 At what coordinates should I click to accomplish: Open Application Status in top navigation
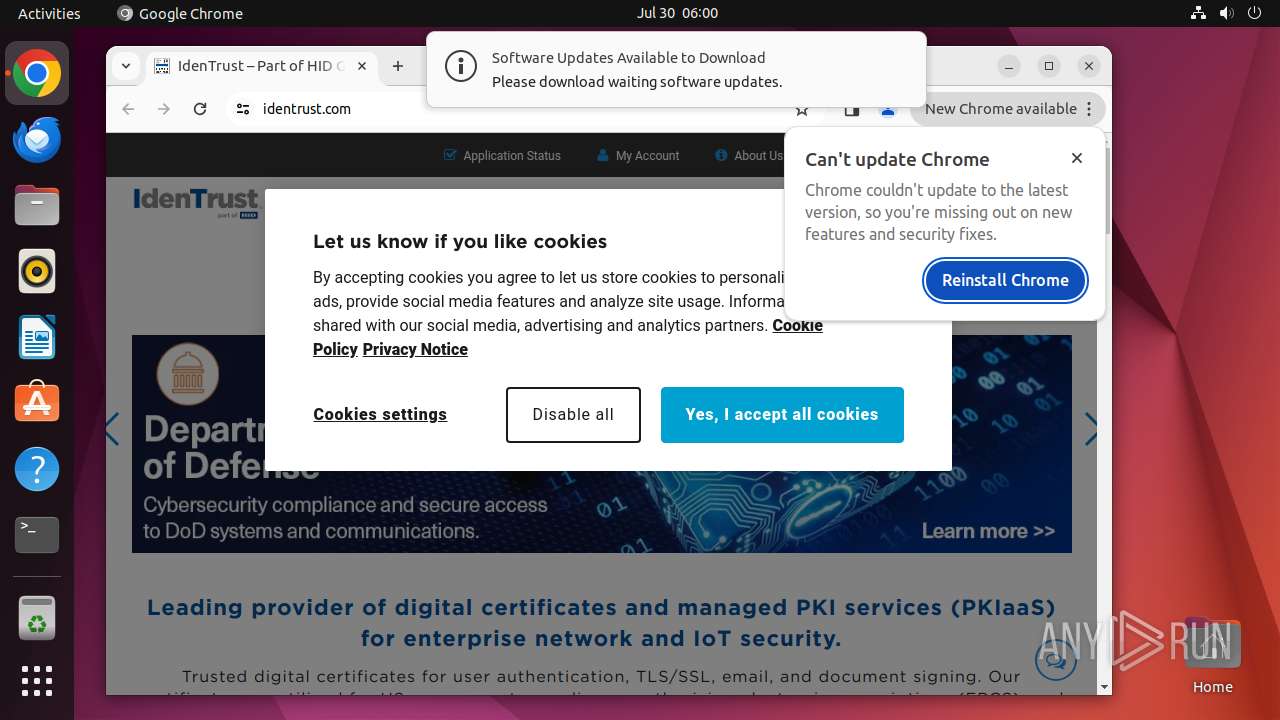pos(502,155)
